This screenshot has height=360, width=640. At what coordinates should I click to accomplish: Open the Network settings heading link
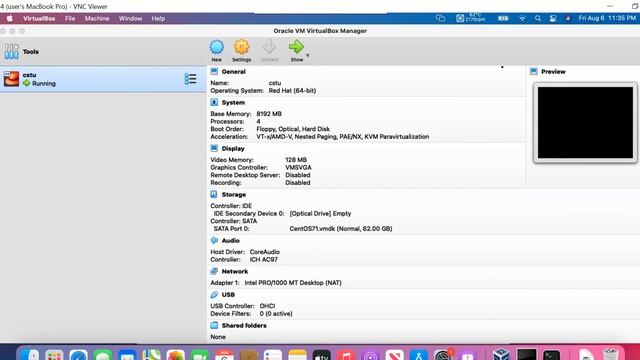coord(235,271)
